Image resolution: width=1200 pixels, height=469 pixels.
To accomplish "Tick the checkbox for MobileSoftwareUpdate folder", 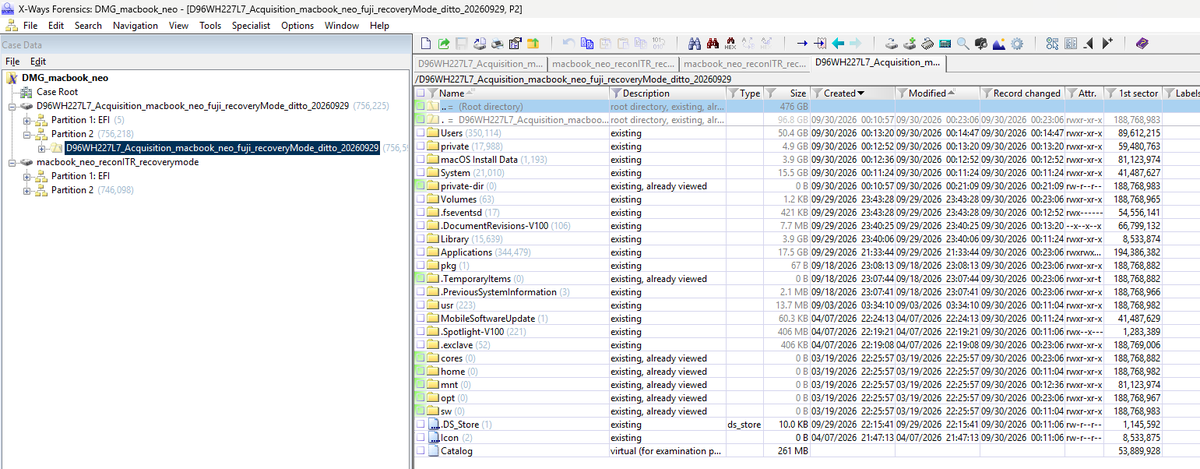I will coord(418,318).
